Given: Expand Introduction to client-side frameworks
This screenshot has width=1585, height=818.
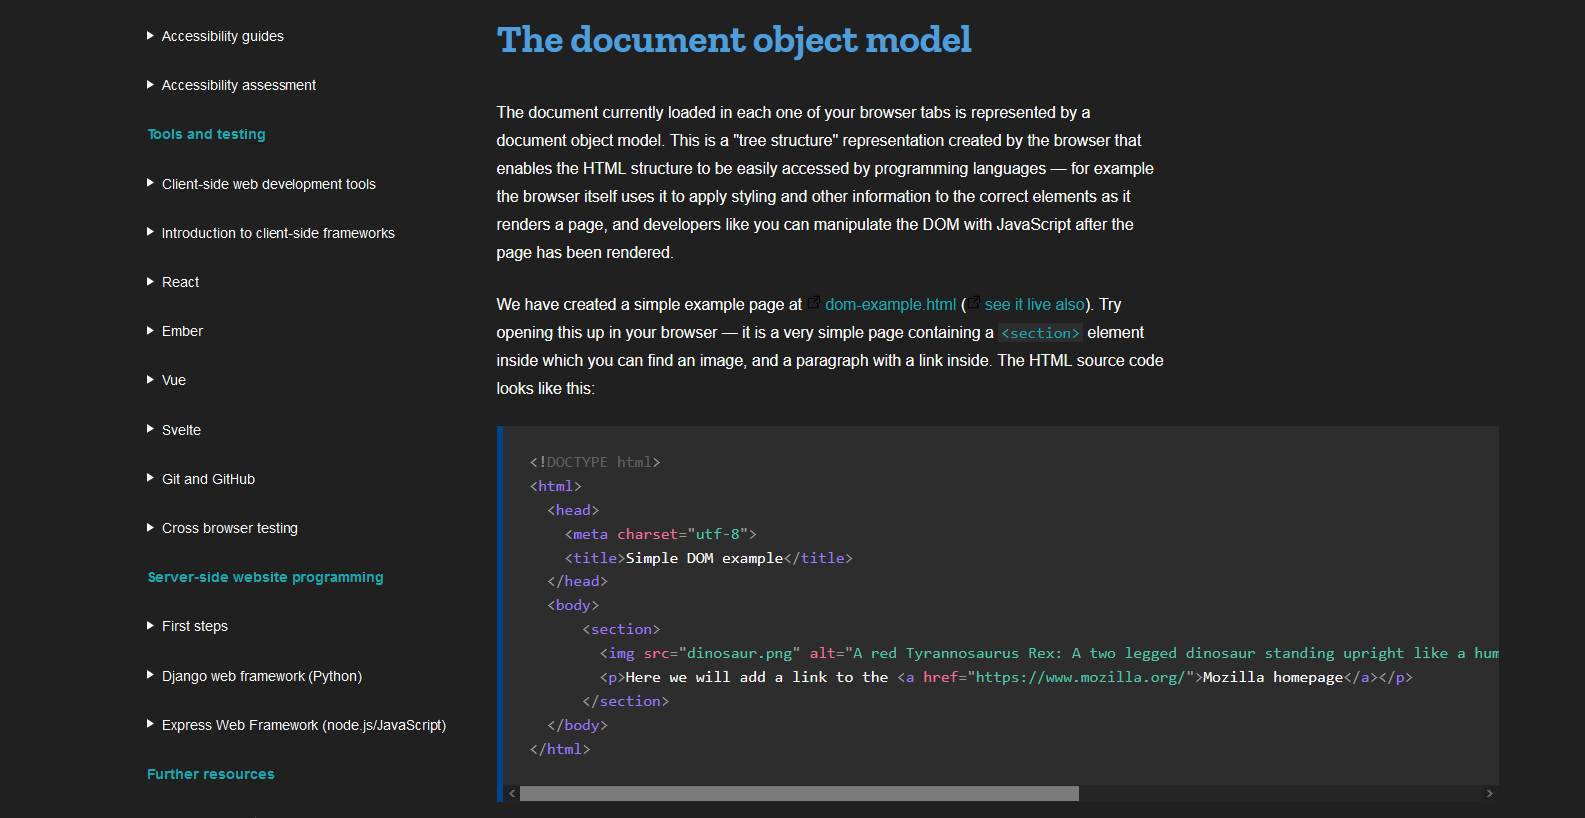Looking at the screenshot, I should coord(270,233).
